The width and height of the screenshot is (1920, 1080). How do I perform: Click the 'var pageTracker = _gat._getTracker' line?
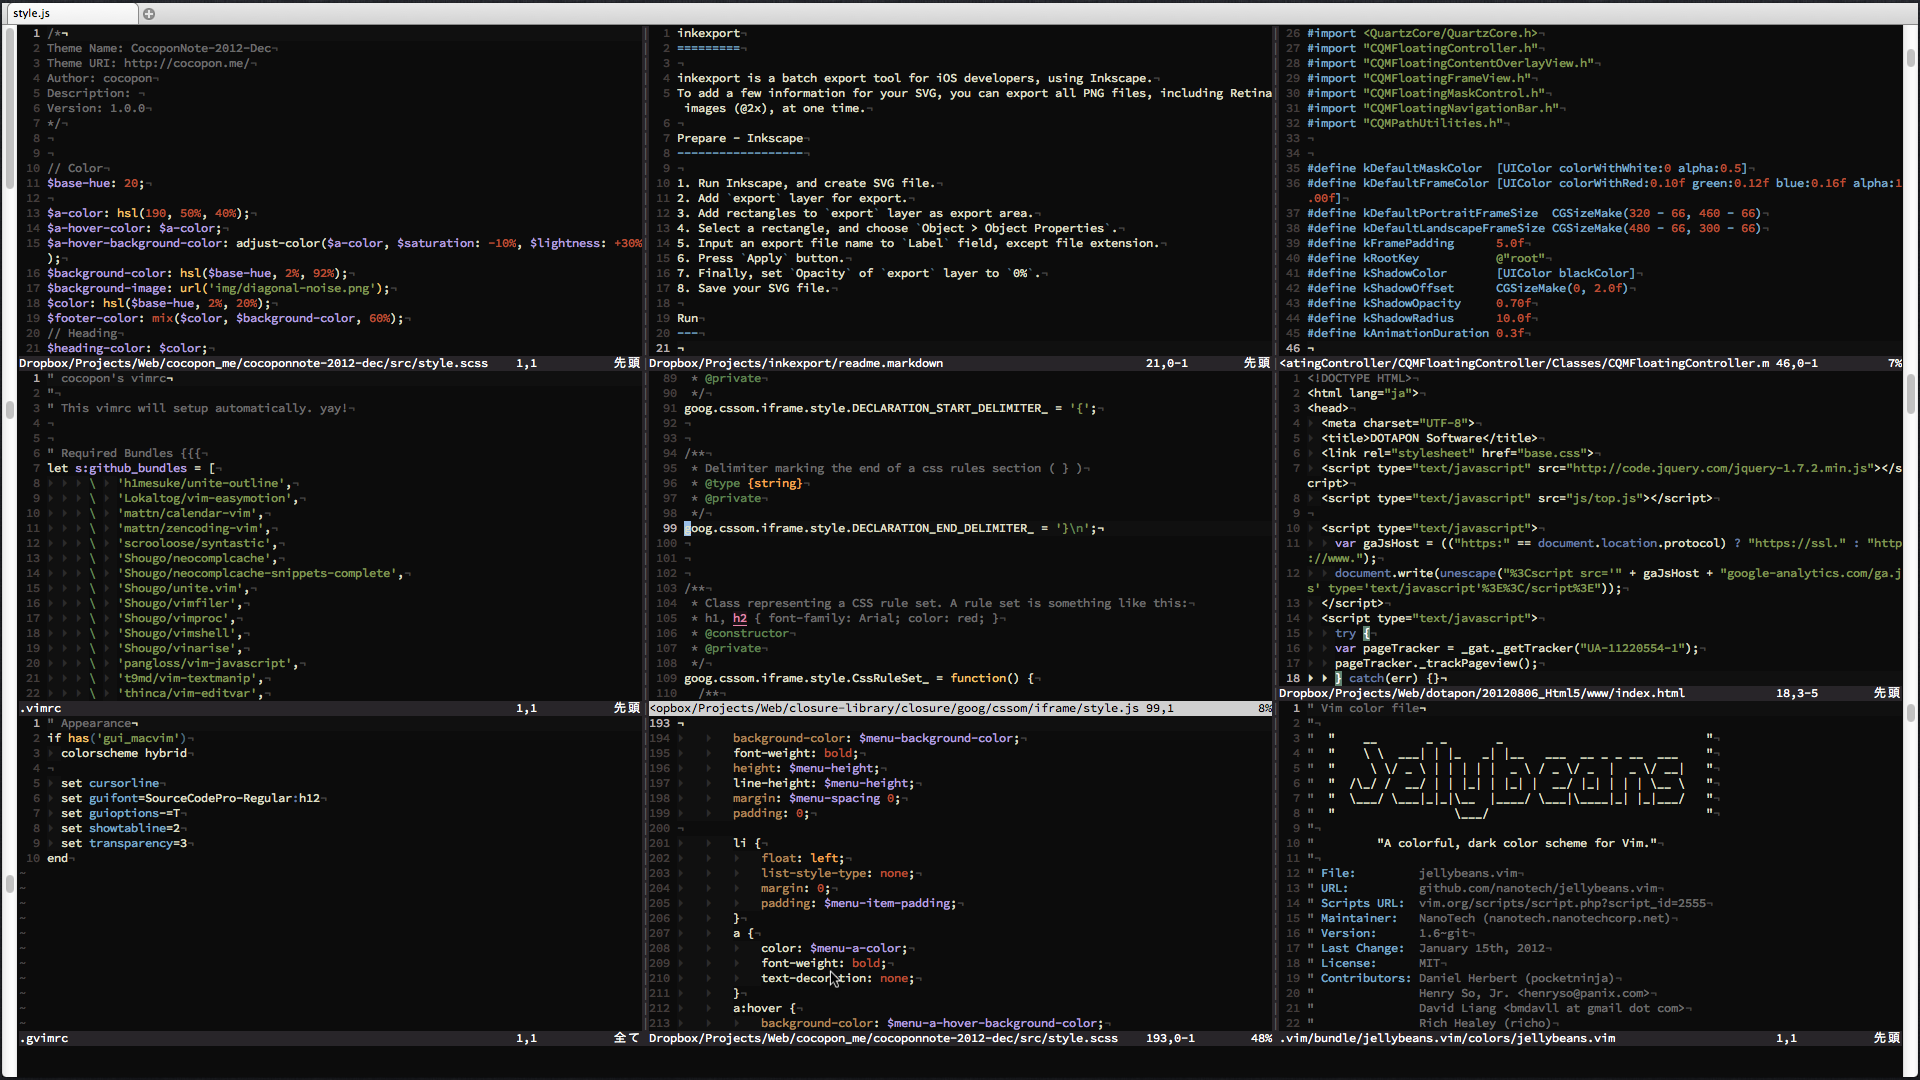pyautogui.click(x=1517, y=648)
